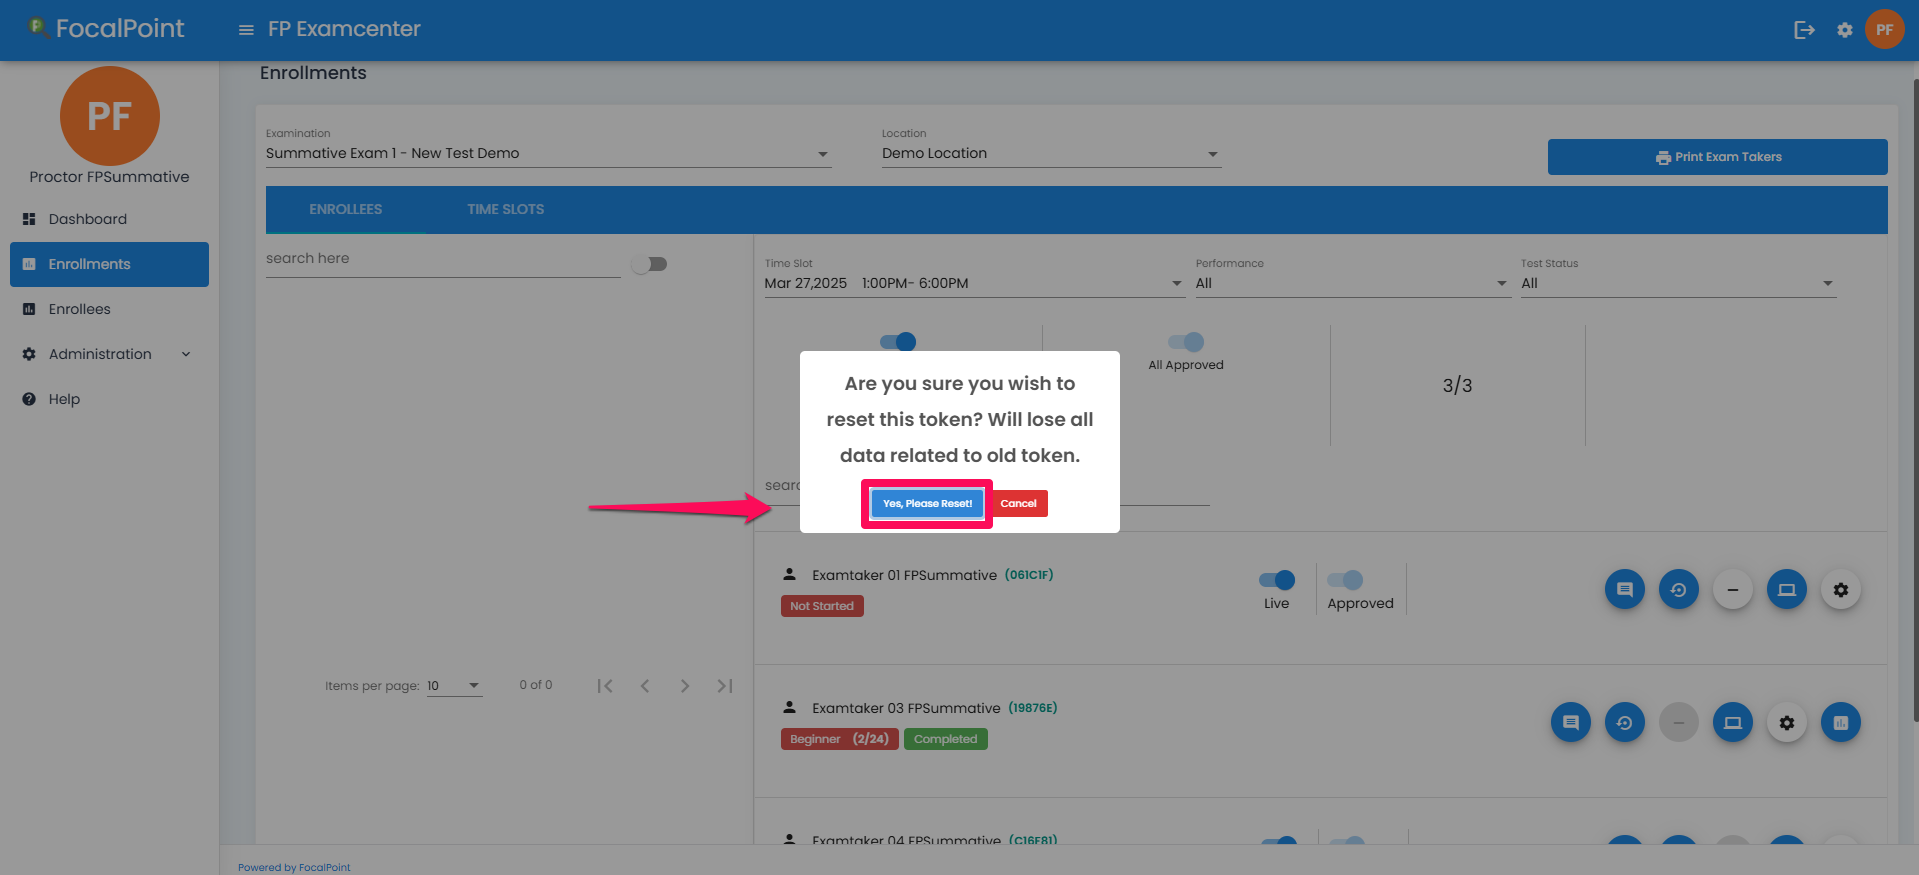Open settings gear in top header
Viewport: 1919px width, 875px height.
coord(1845,30)
